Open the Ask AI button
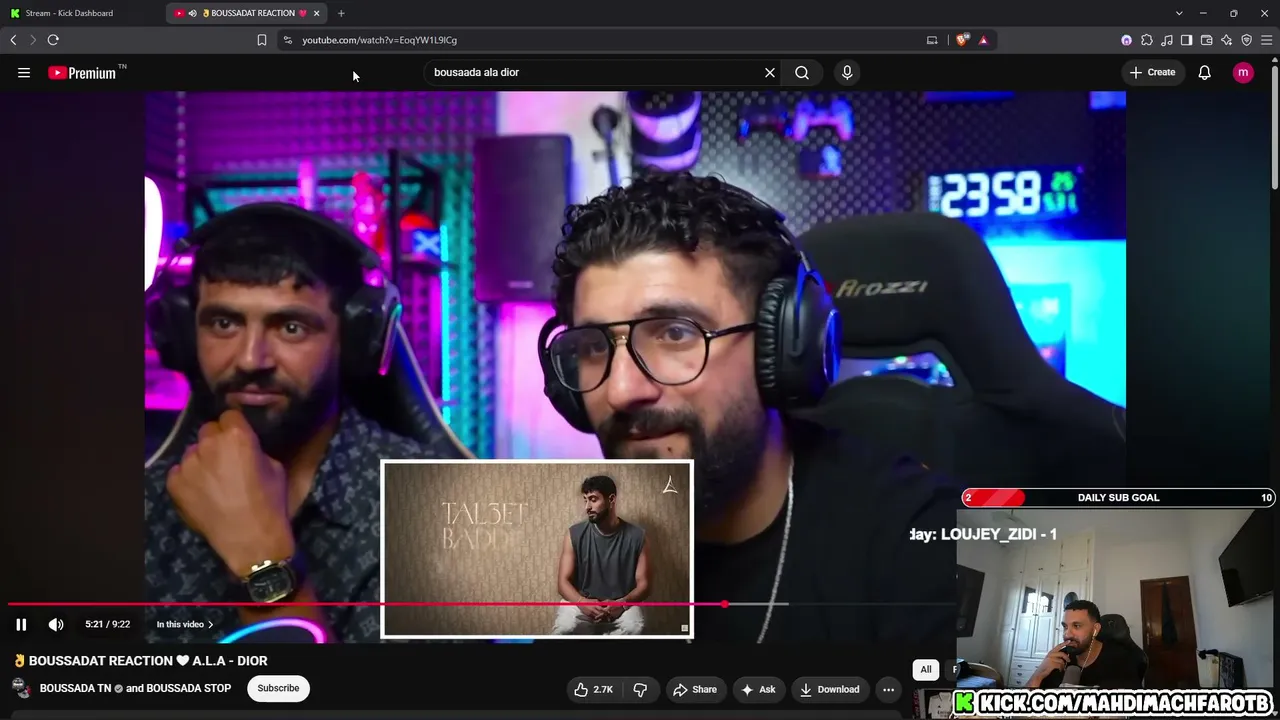Image resolution: width=1280 pixels, height=720 pixels. (758, 689)
